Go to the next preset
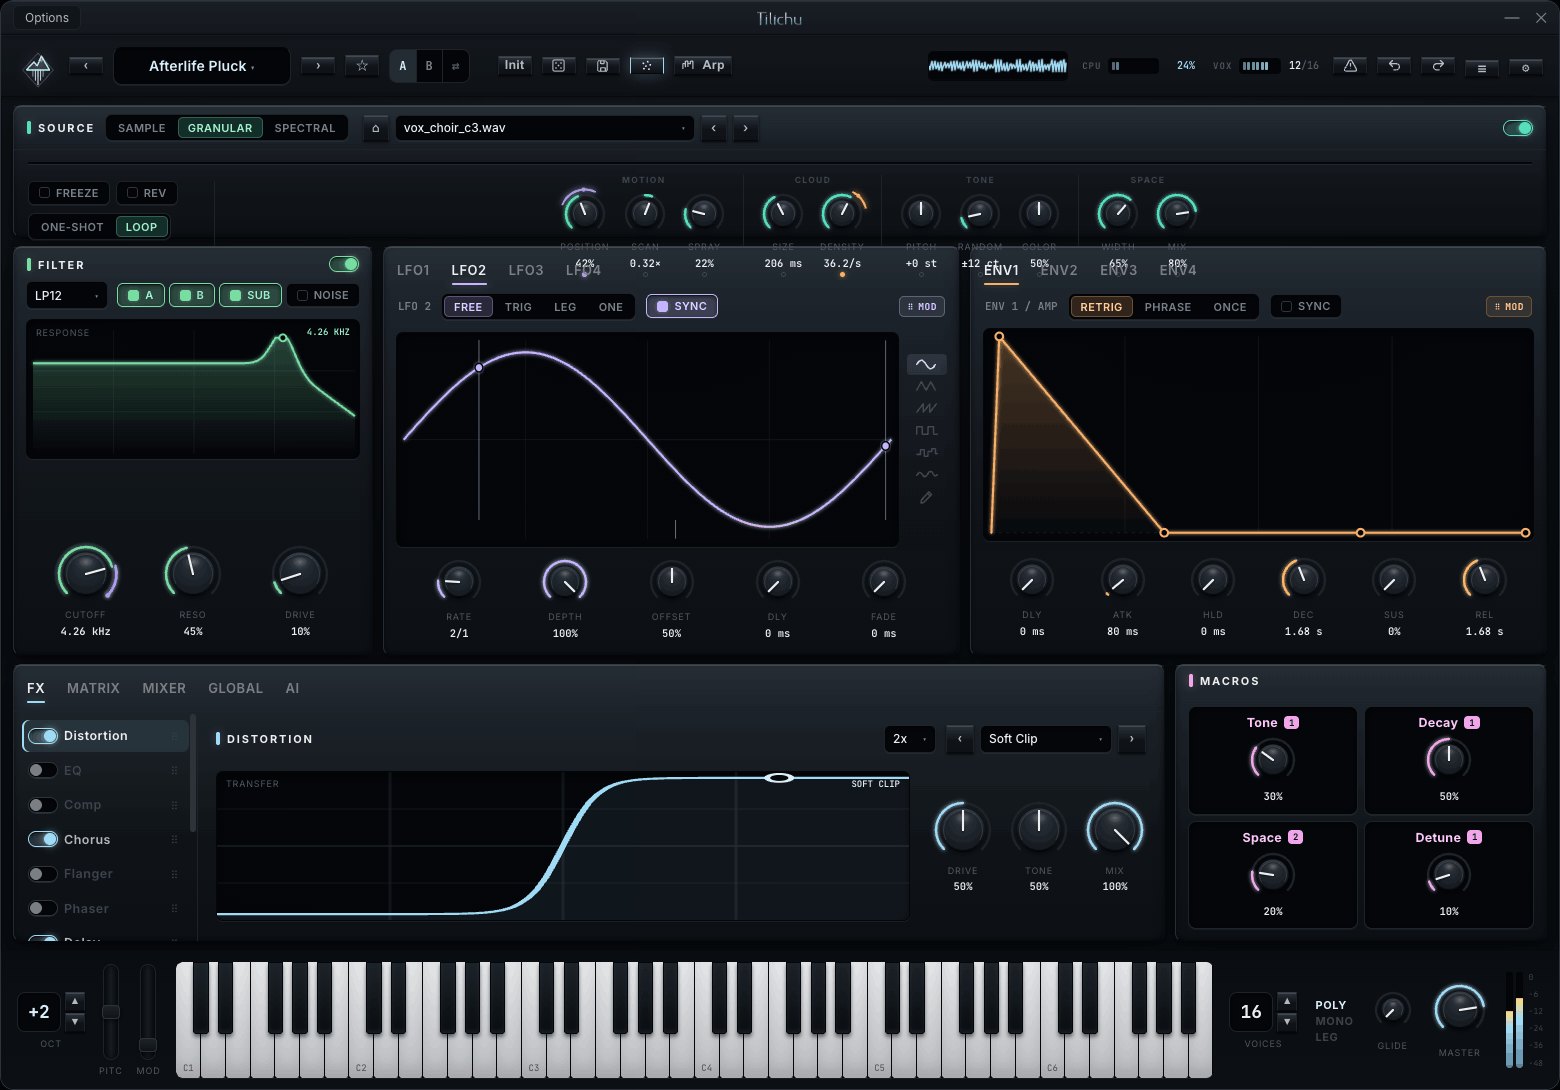The image size is (1560, 1090). point(318,66)
